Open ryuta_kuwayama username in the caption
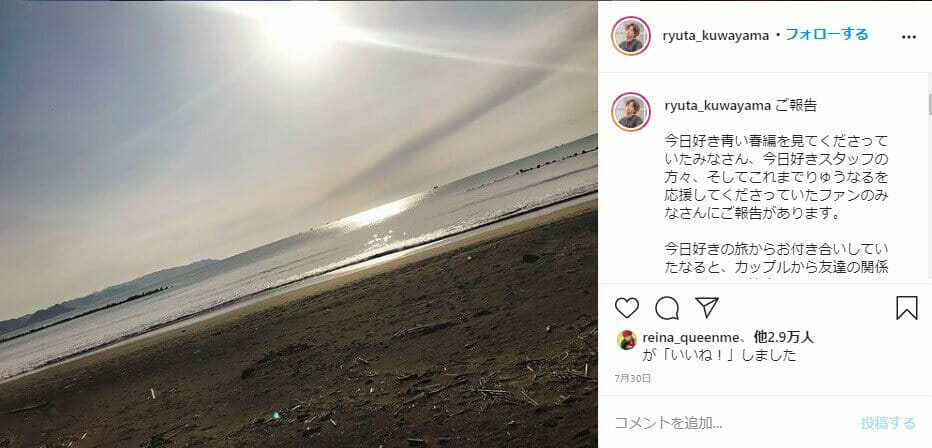Viewport: 932px width, 448px height. pos(717,106)
